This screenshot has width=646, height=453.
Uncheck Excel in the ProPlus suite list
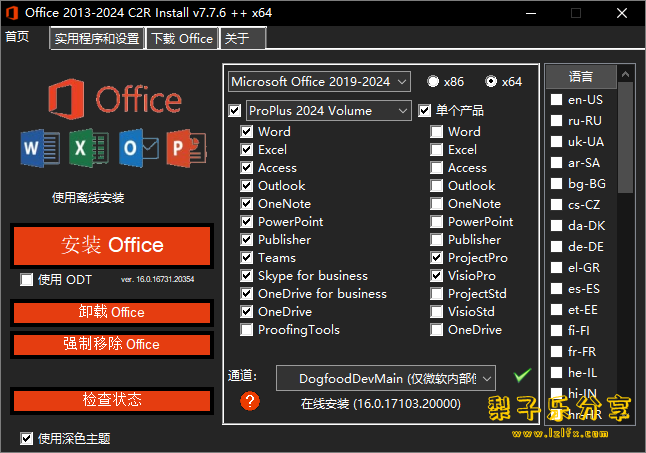point(247,149)
